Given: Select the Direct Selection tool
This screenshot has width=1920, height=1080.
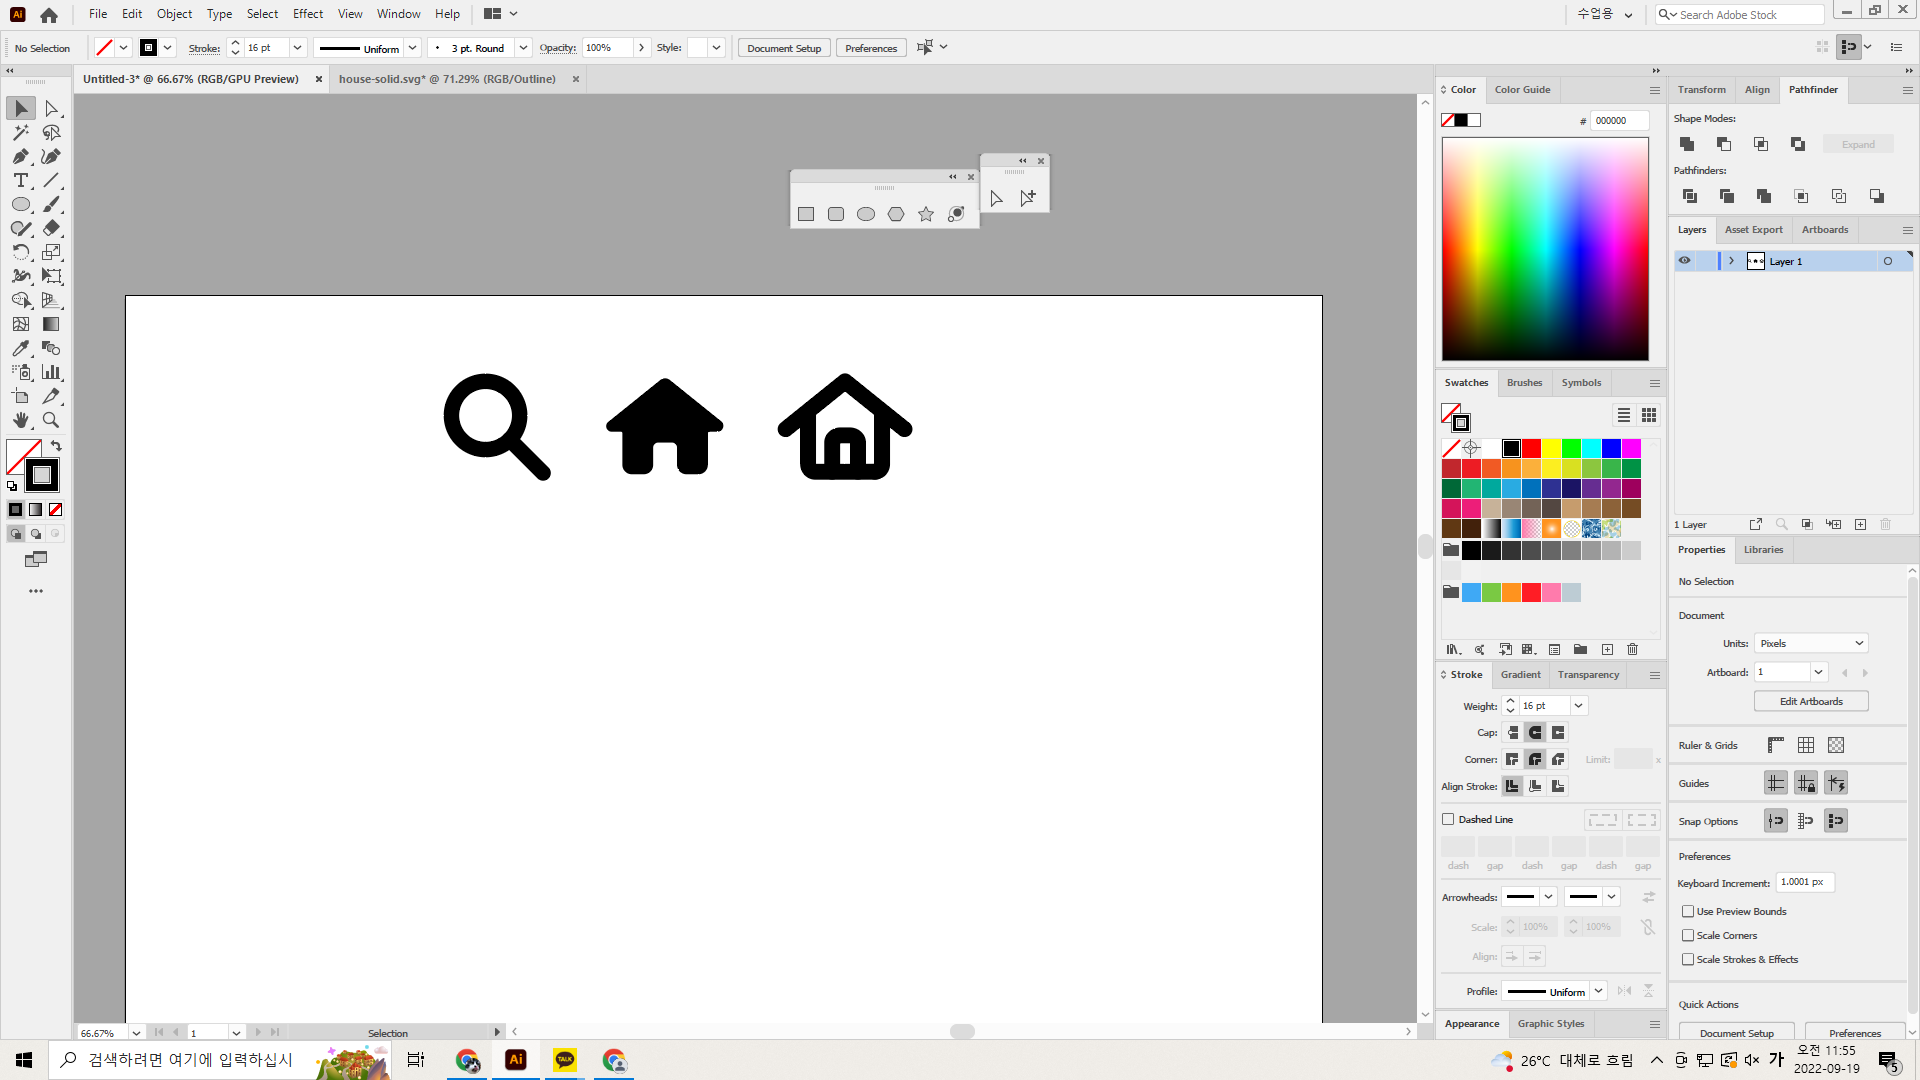Looking at the screenshot, I should pos(52,108).
